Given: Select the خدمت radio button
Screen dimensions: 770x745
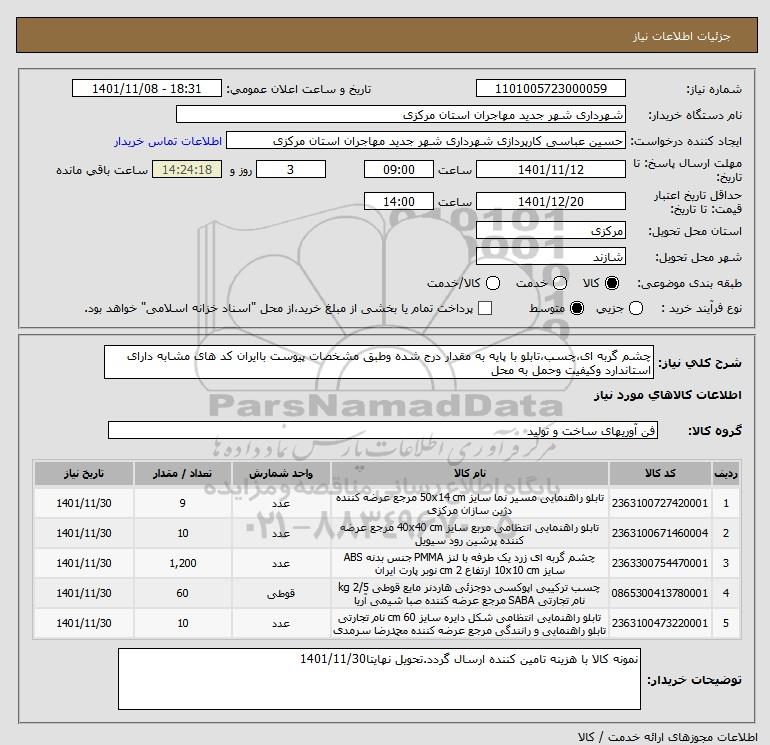Looking at the screenshot, I should click(x=560, y=283).
